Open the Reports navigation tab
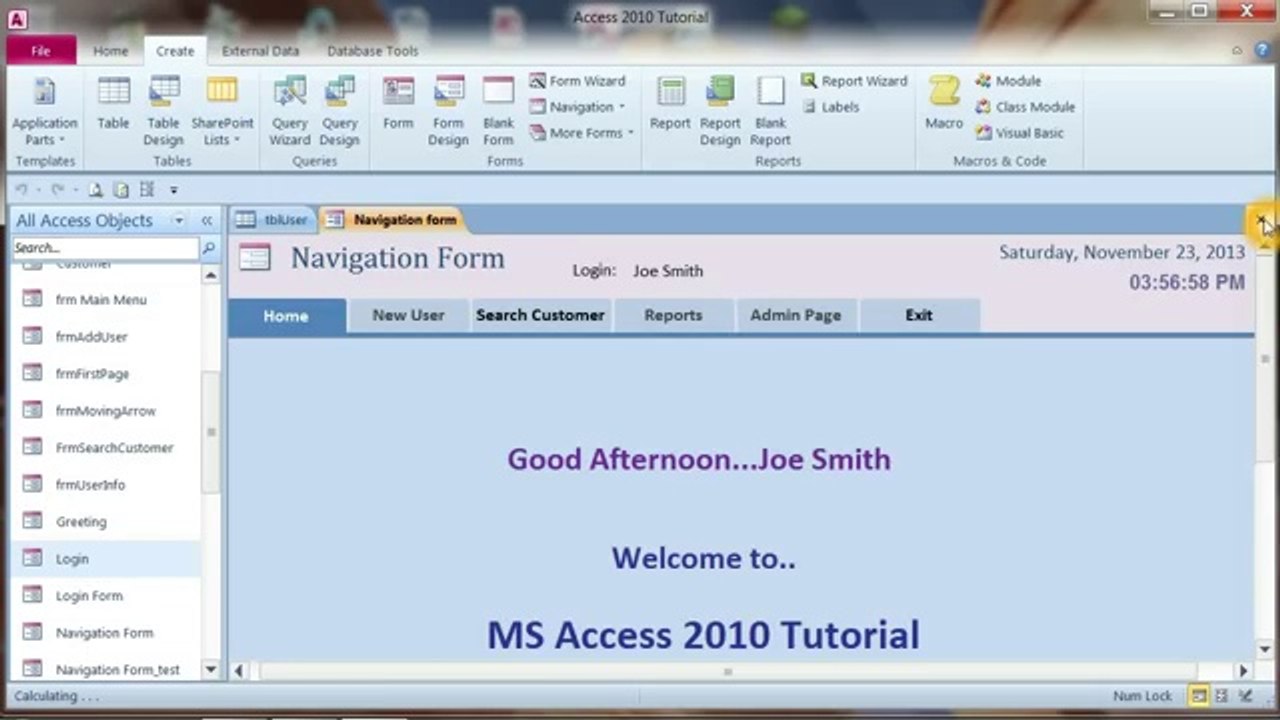1280x720 pixels. tap(673, 315)
